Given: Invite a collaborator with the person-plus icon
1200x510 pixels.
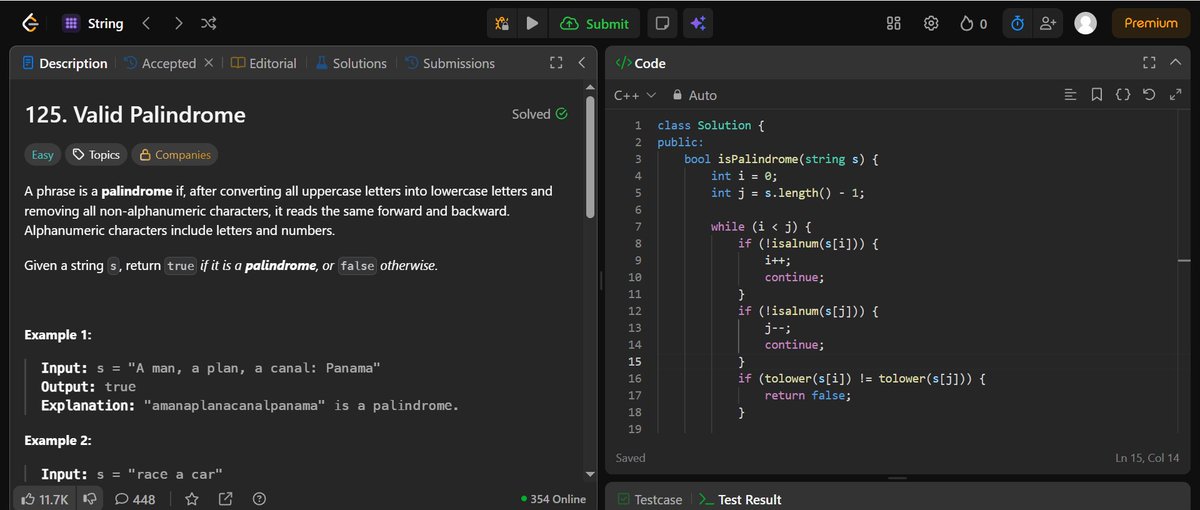Looking at the screenshot, I should [1048, 23].
